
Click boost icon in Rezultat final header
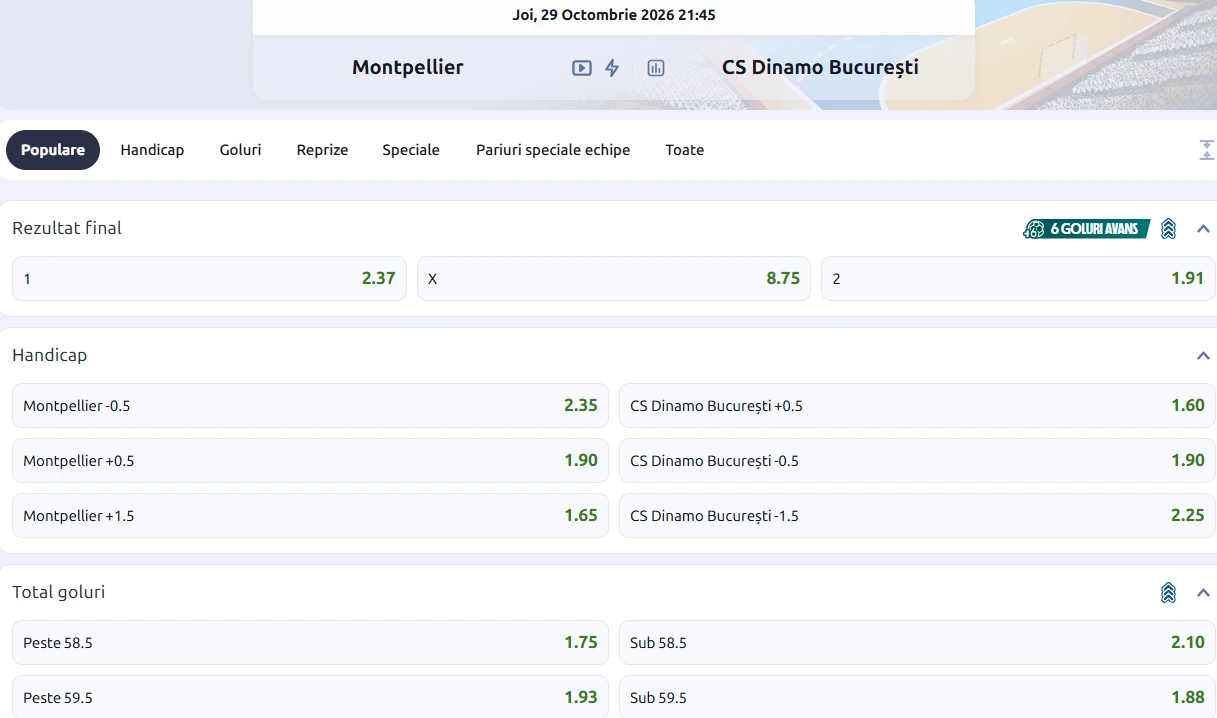point(1168,229)
